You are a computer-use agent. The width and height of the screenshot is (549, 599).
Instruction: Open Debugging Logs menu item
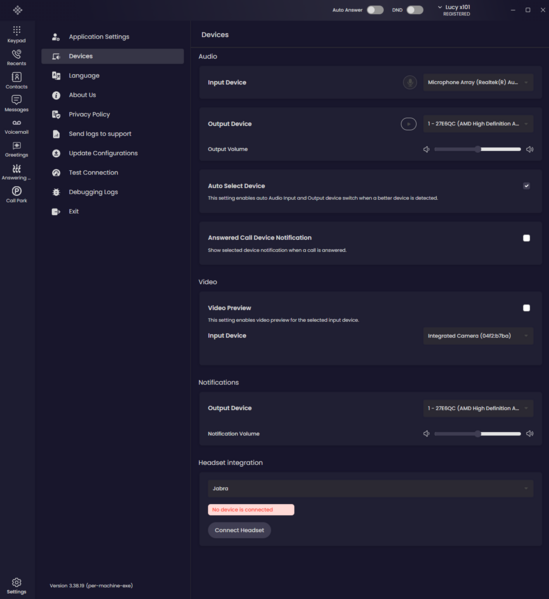click(x=112, y=192)
